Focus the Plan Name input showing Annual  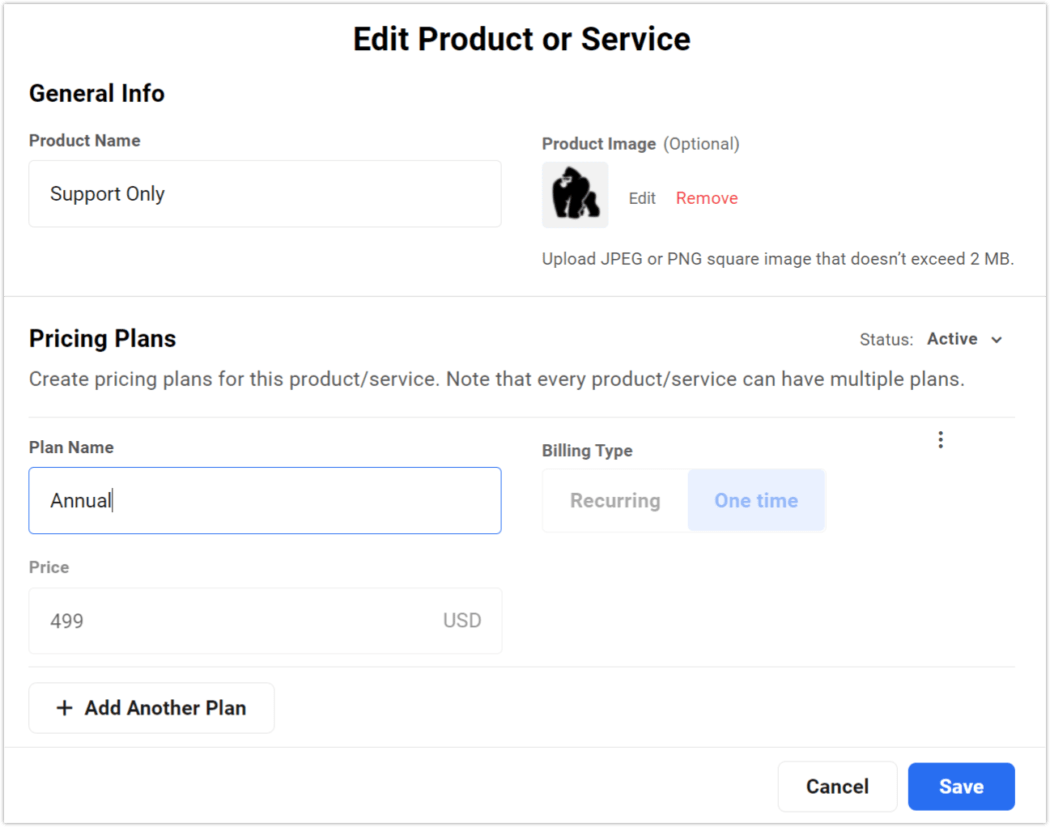[x=265, y=500]
